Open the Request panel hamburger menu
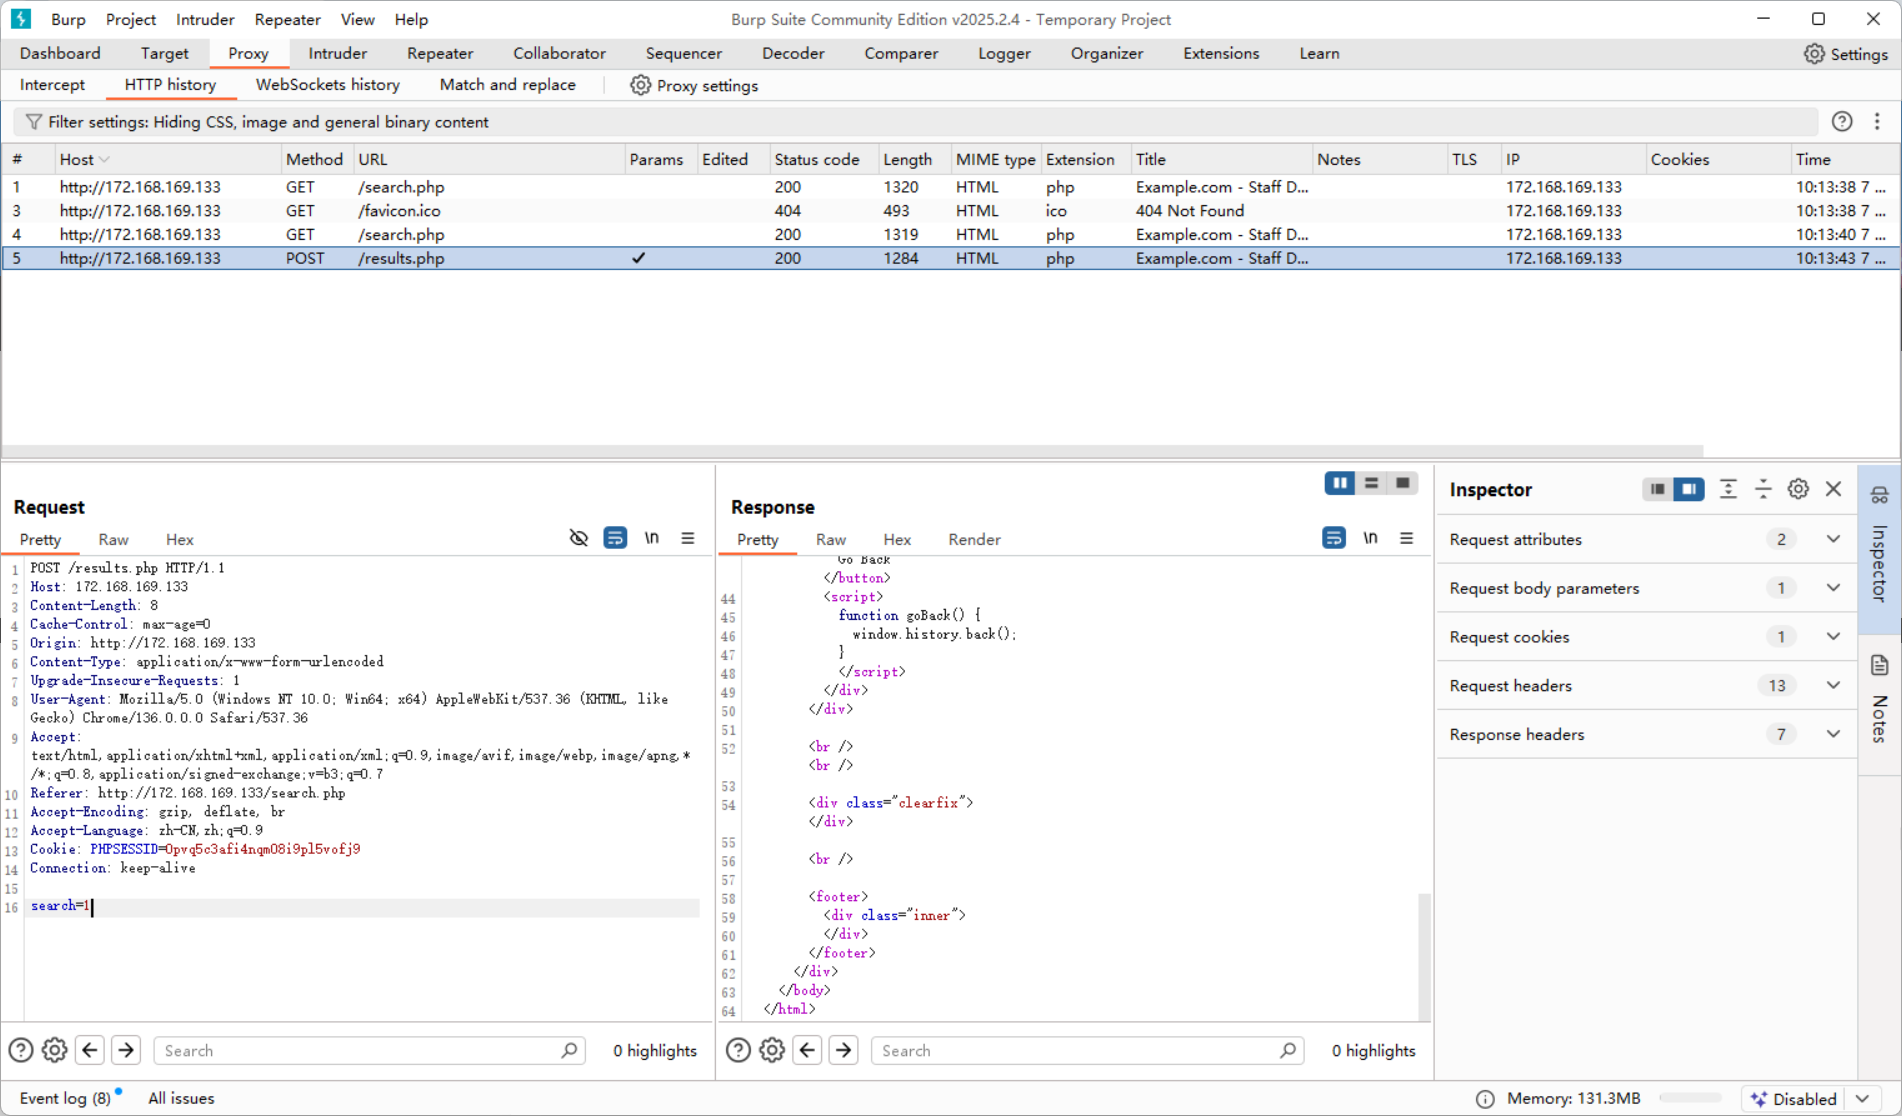 (688, 538)
